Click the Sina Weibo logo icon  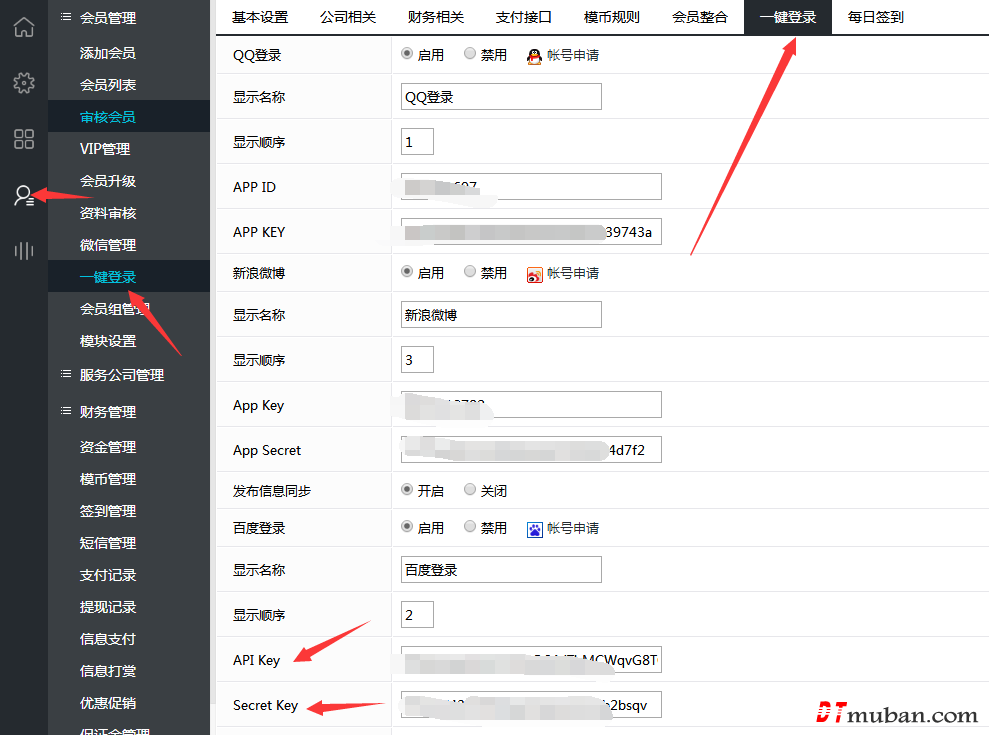click(534, 274)
